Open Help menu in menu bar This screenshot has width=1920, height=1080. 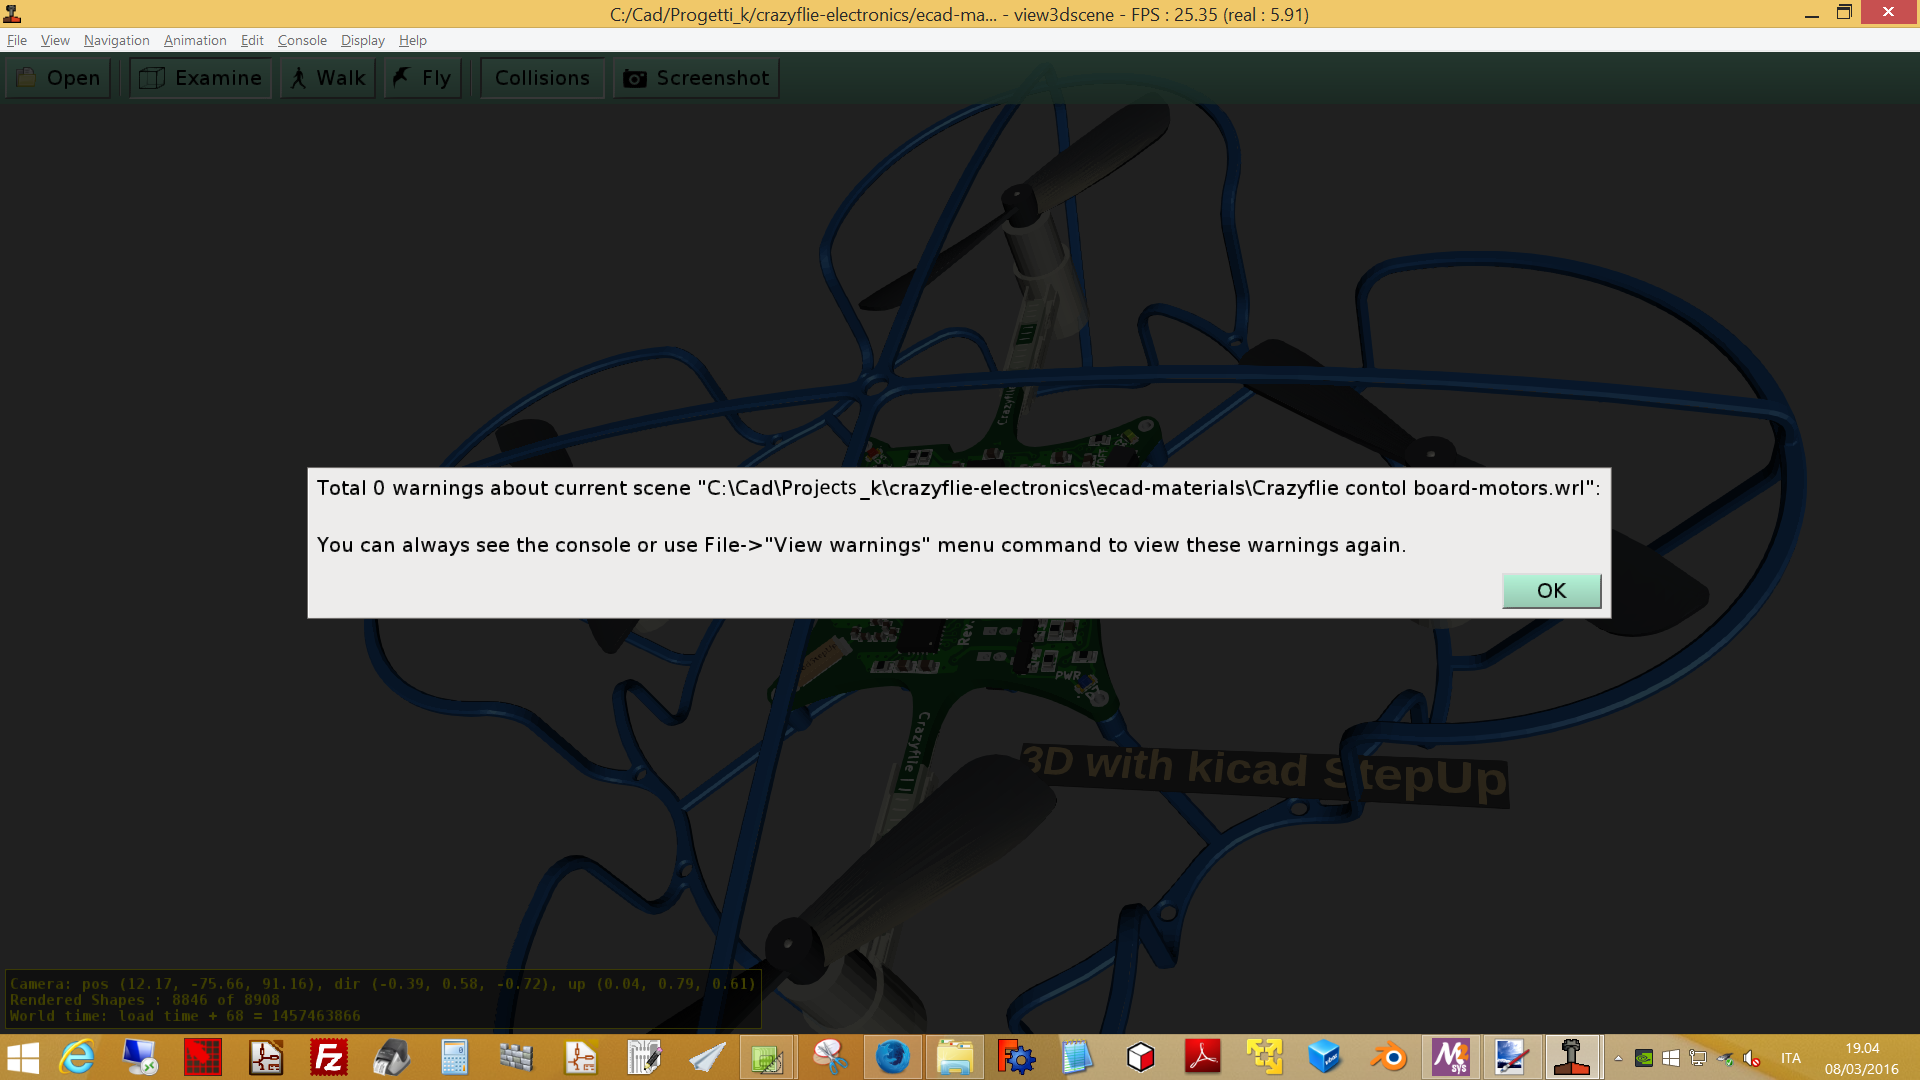coord(412,40)
